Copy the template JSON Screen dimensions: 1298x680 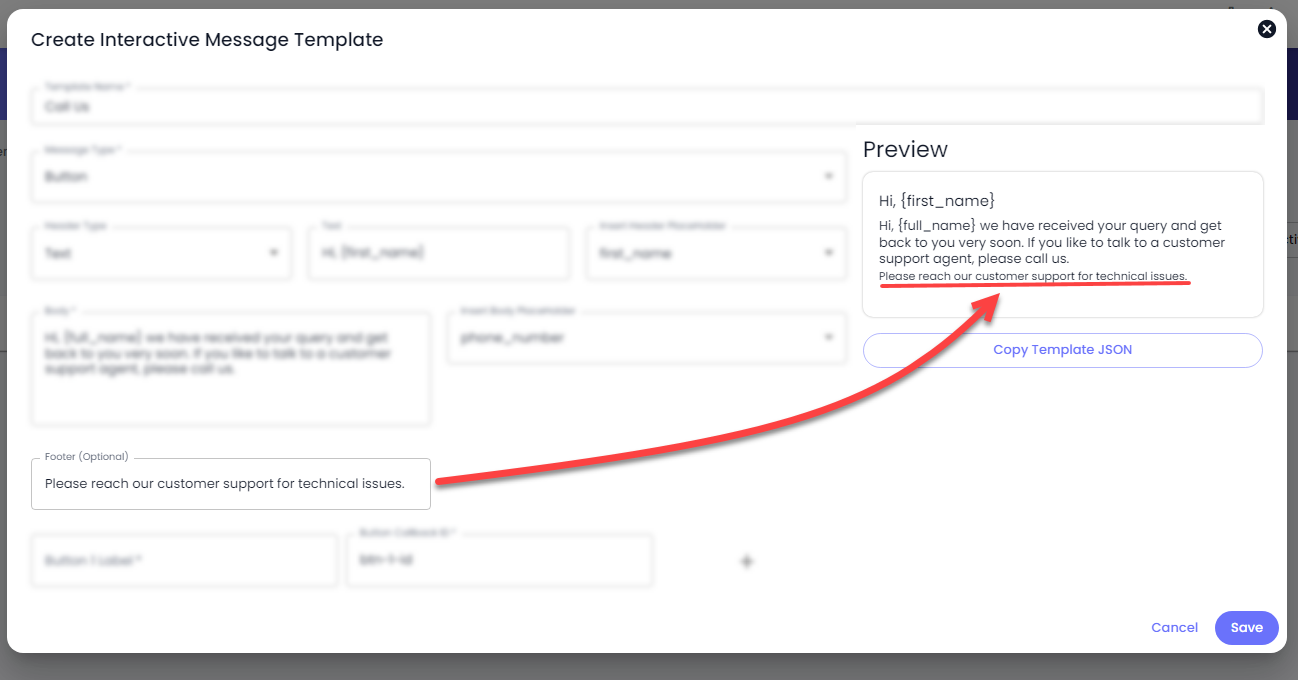[1062, 350]
